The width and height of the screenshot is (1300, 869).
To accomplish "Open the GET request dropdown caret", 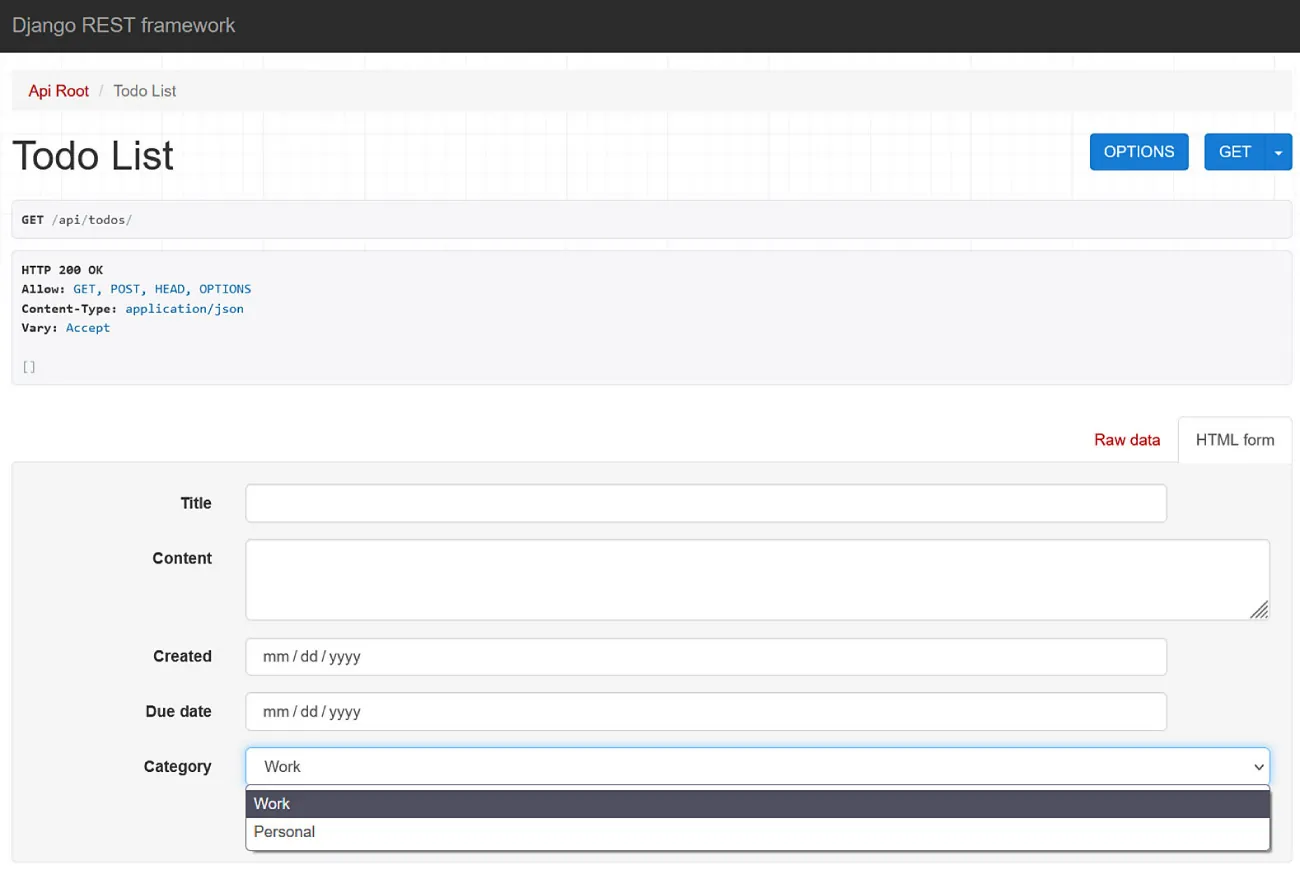I will click(x=1278, y=151).
